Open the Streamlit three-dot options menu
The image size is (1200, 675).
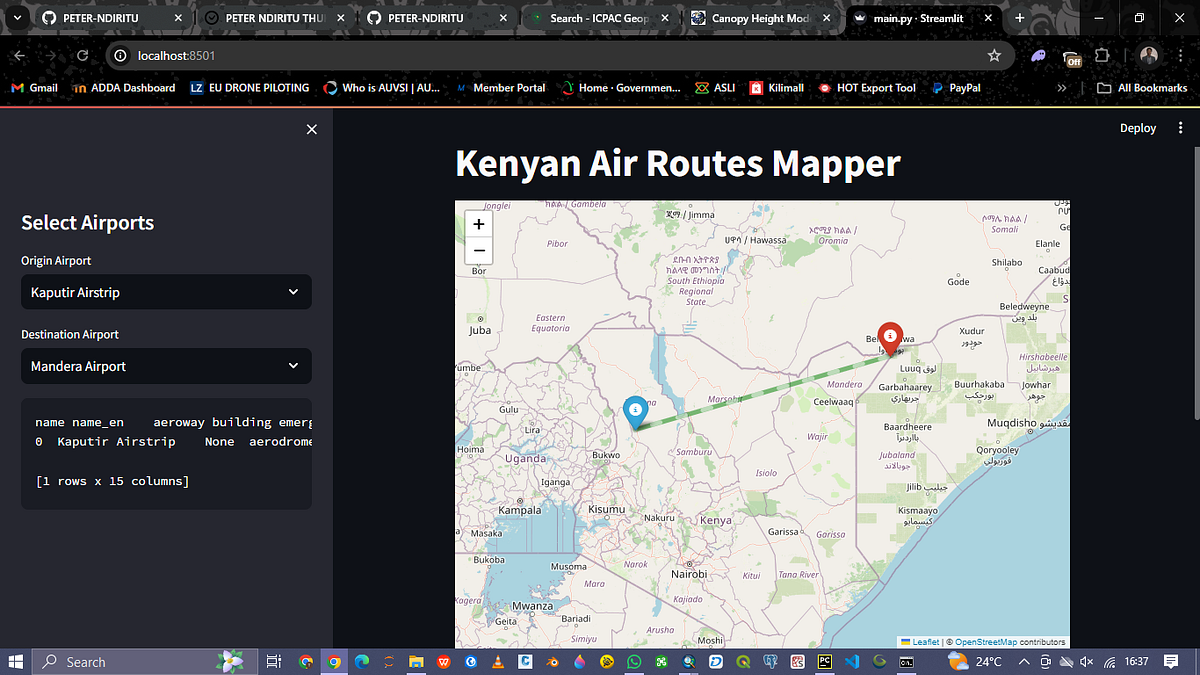point(1180,128)
